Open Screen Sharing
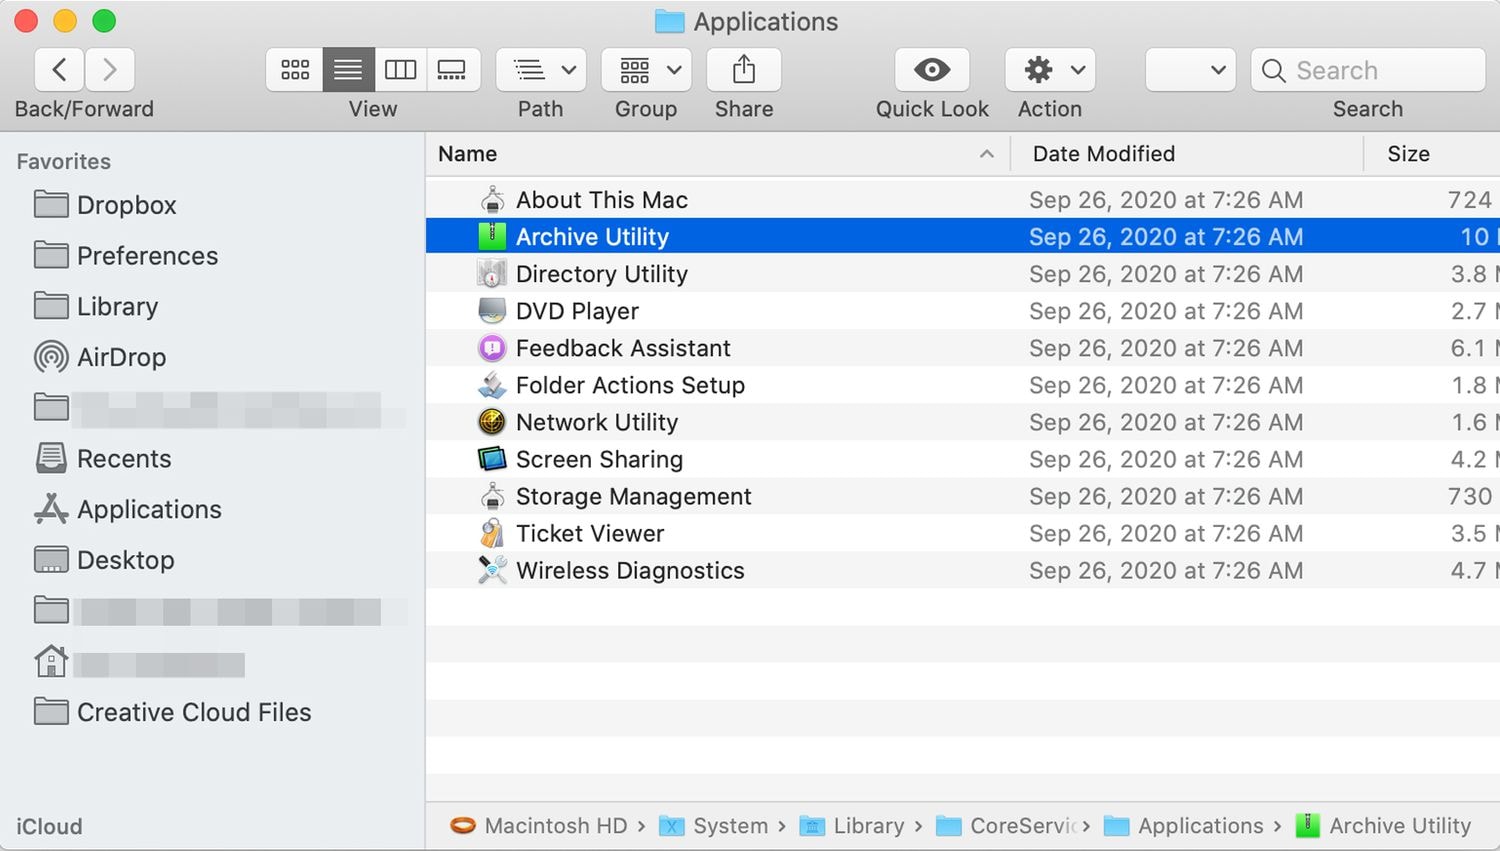Screen dimensions: 1500x851 pos(598,459)
